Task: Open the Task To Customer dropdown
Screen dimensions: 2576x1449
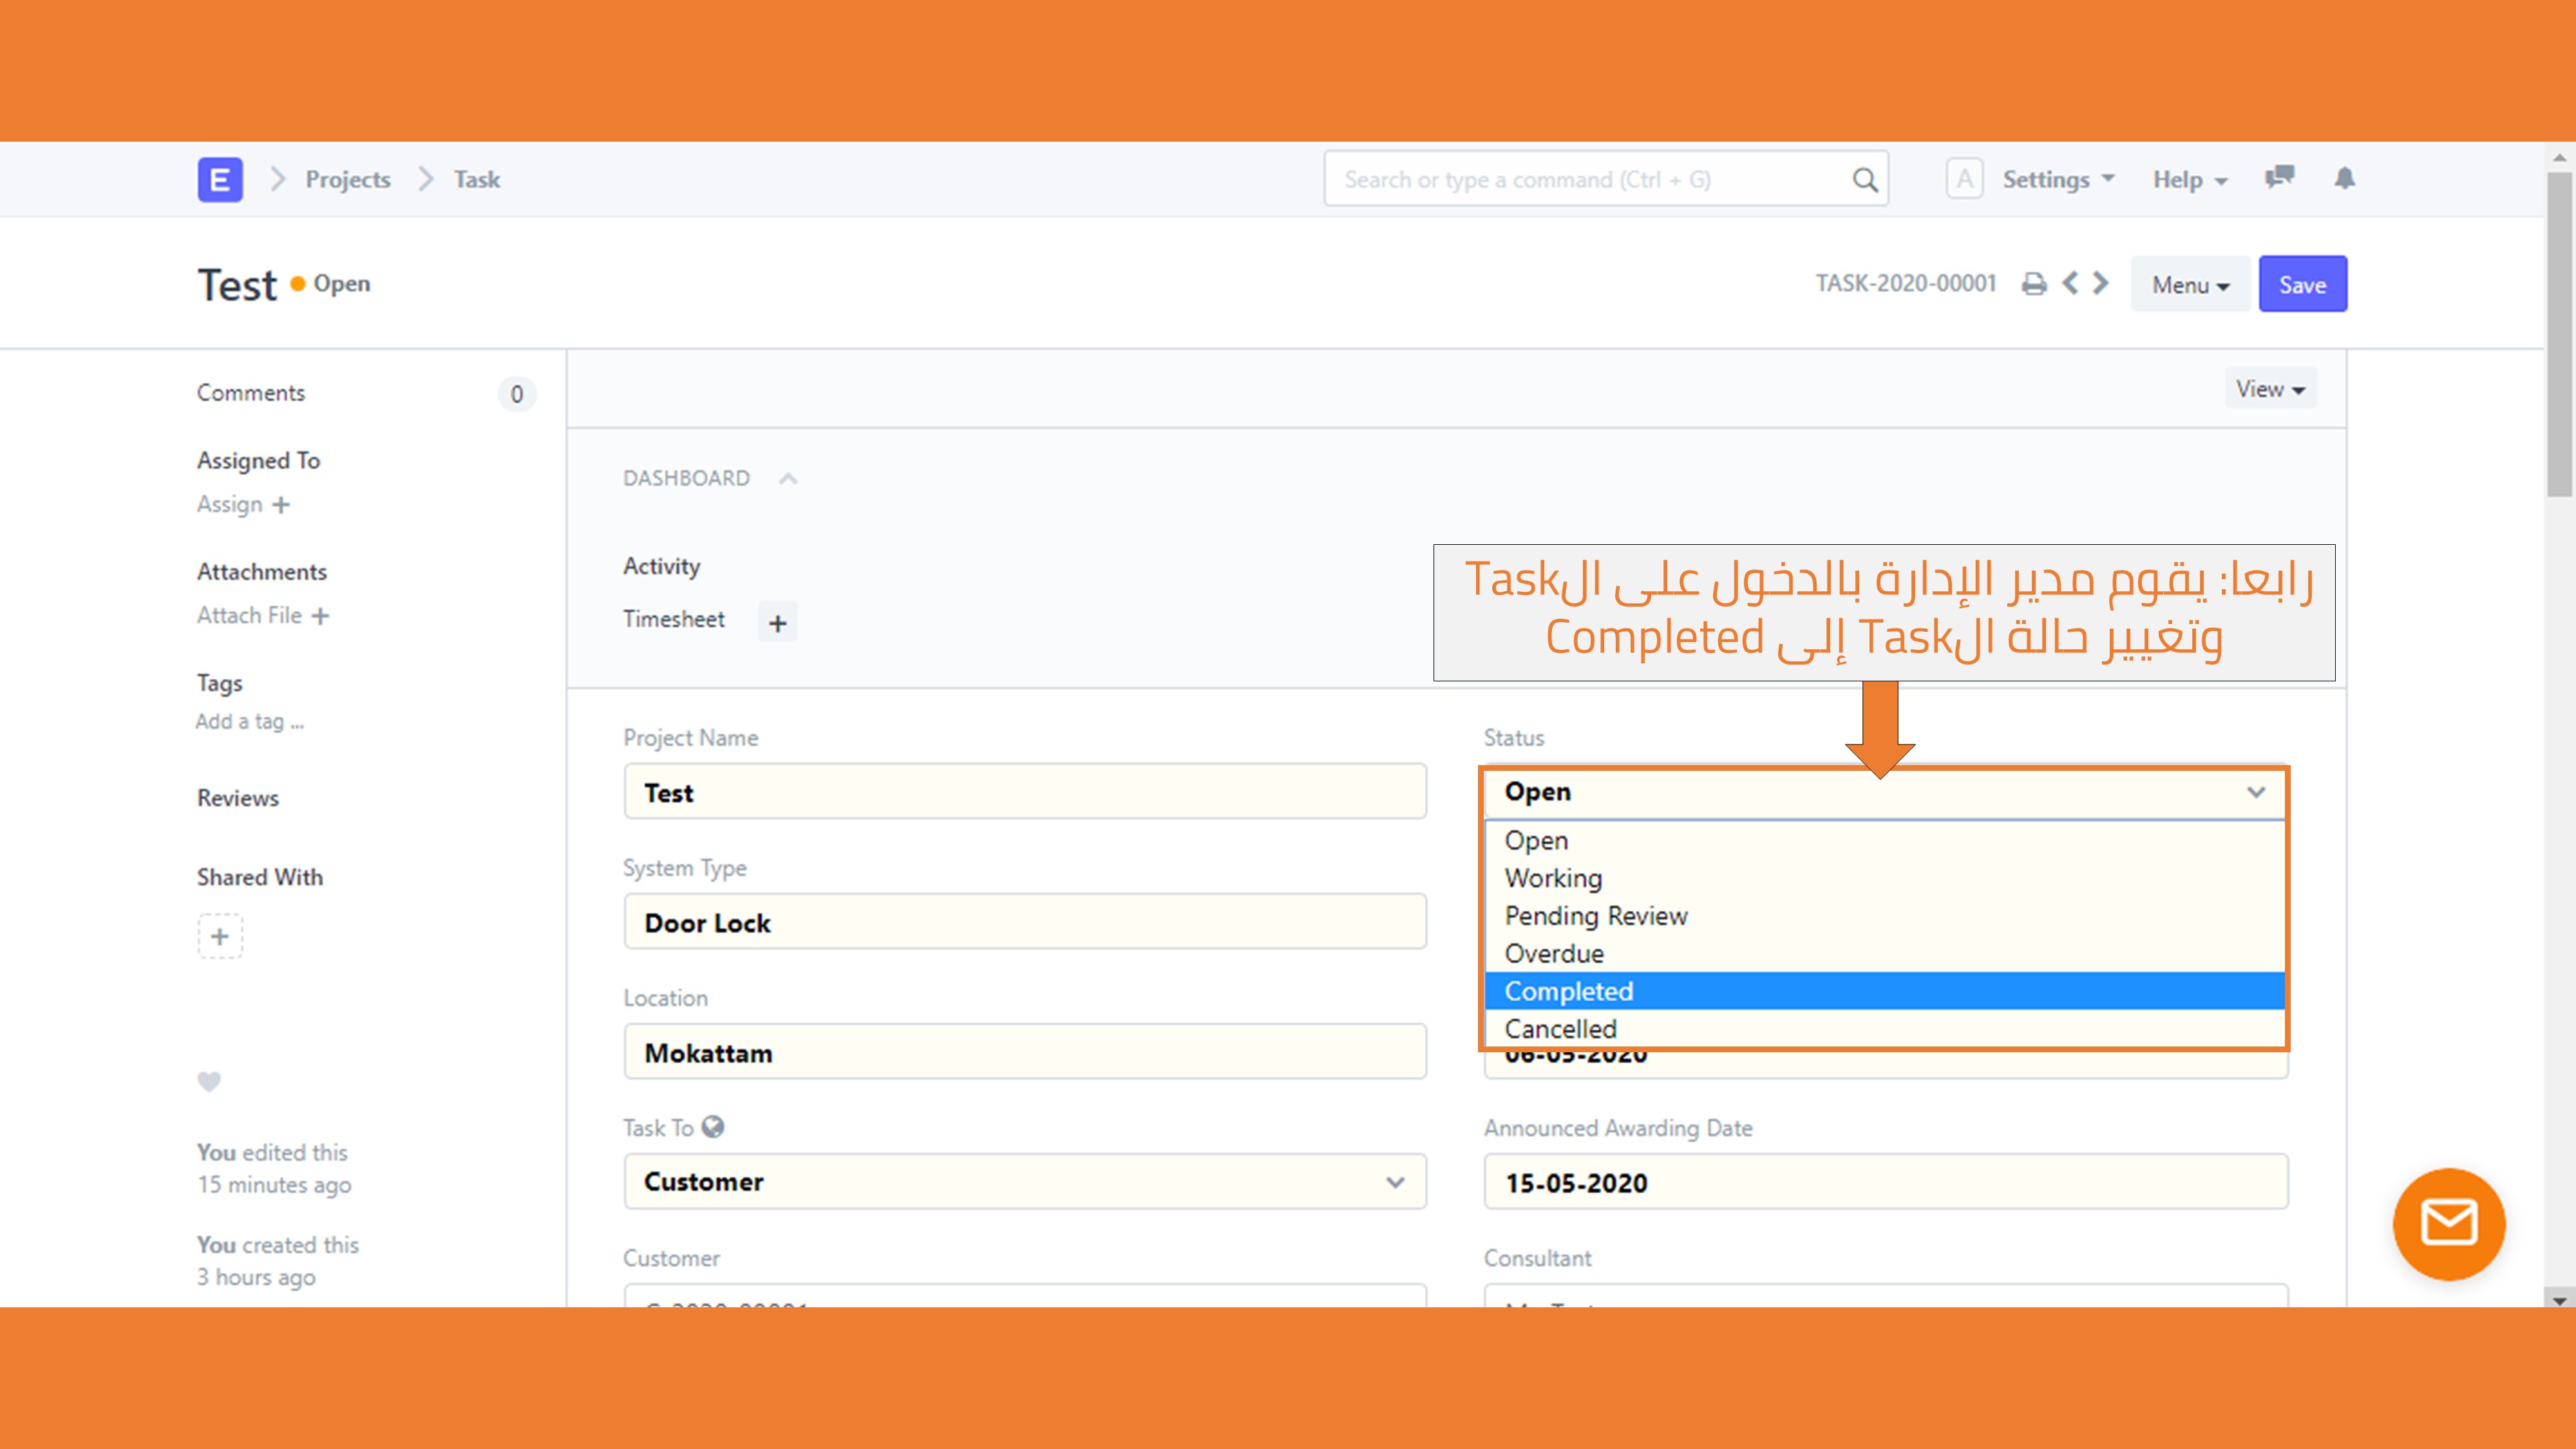Action: (x=1025, y=1182)
